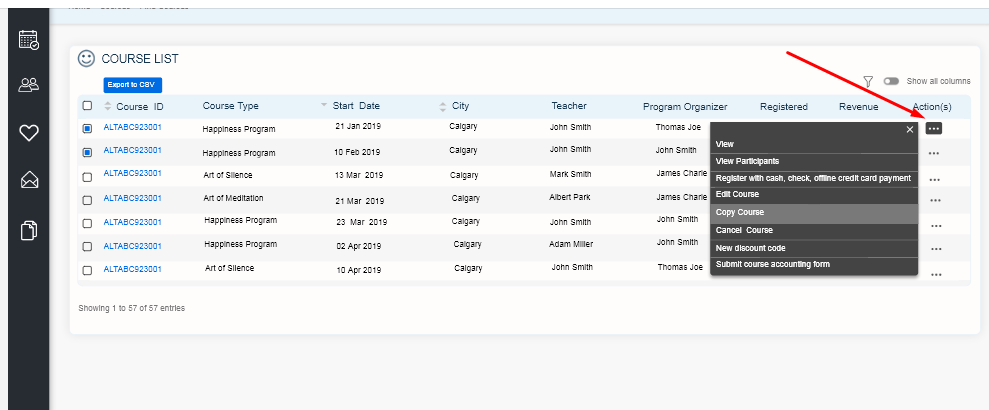Open actions dots for 10 Feb 2019 row
The height and width of the screenshot is (410, 989).
[x=935, y=153]
